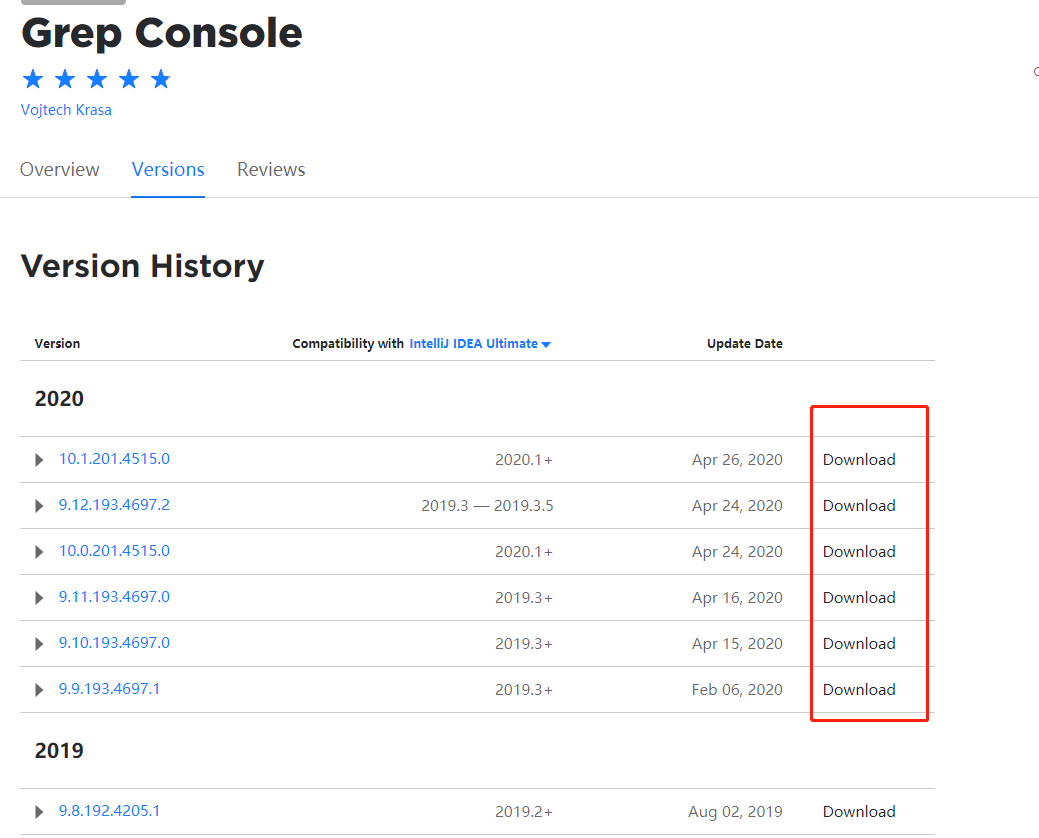Open the Overview tab
This screenshot has height=838, width=1039.
tap(60, 170)
